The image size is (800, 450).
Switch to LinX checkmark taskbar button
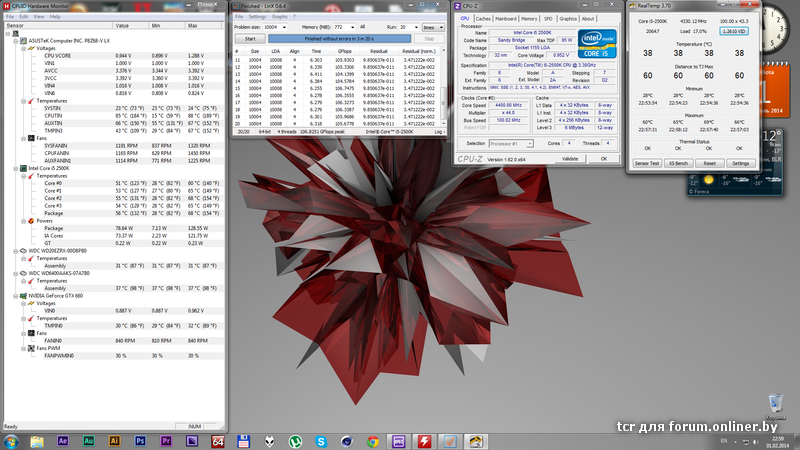[x=450, y=441]
